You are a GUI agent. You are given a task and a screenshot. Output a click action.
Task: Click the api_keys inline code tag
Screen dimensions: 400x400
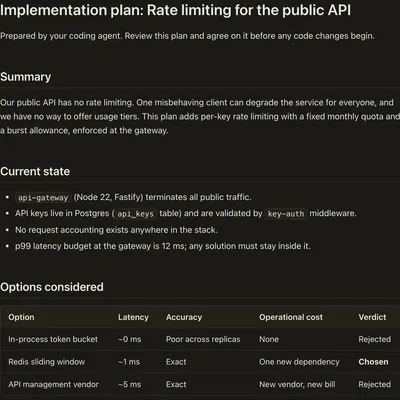pos(135,214)
